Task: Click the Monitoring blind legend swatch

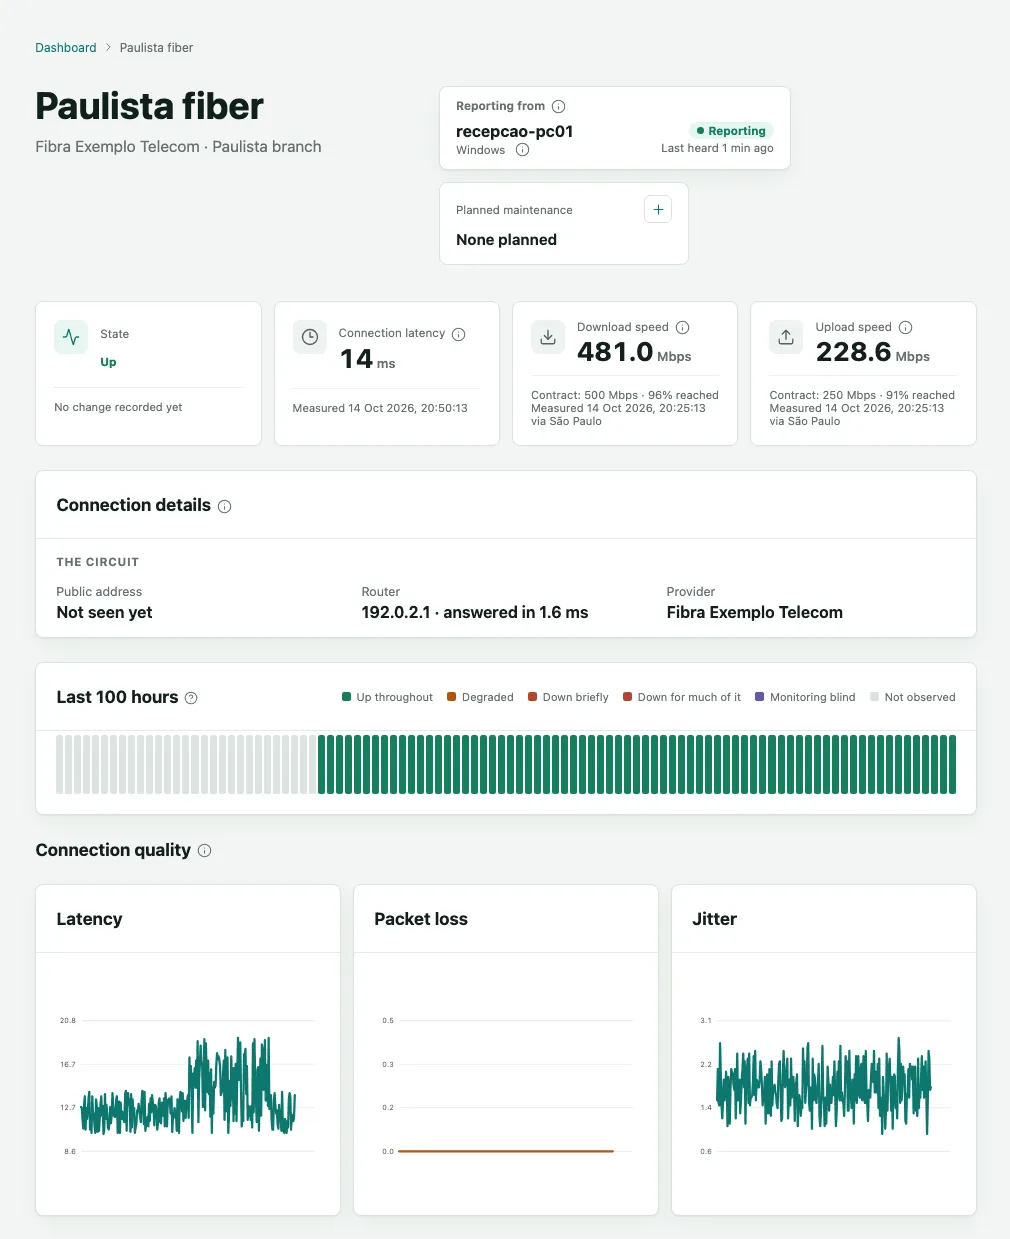Action: click(x=760, y=697)
